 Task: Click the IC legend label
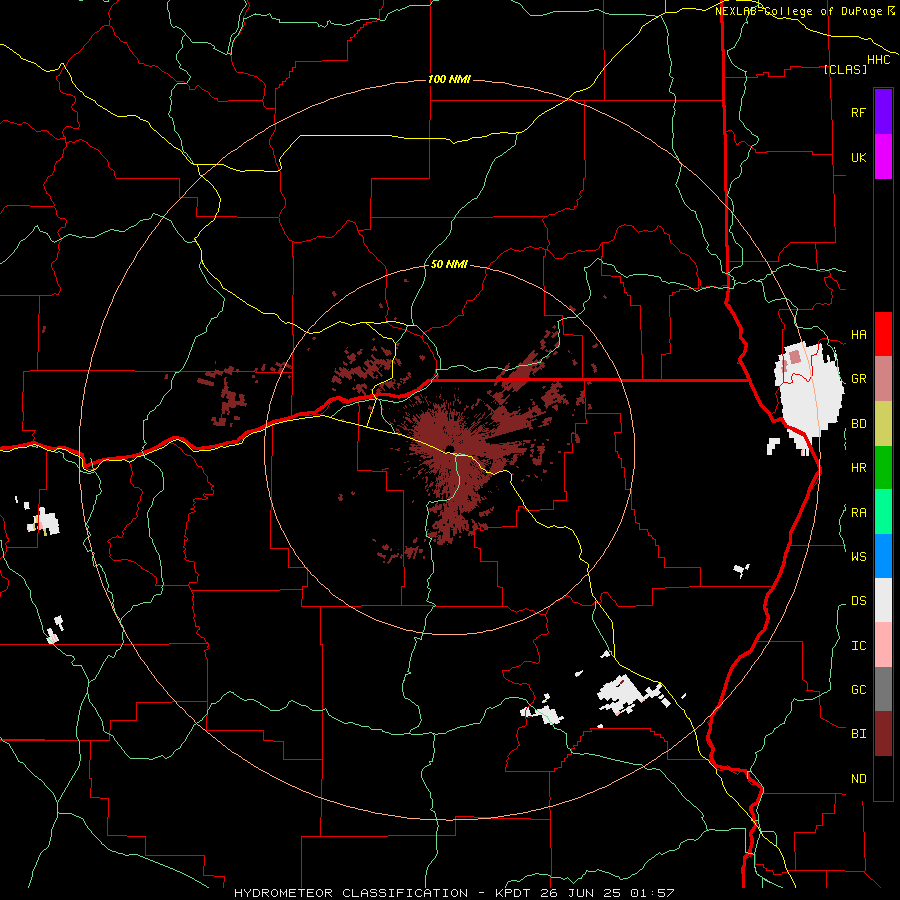pyautogui.click(x=858, y=646)
